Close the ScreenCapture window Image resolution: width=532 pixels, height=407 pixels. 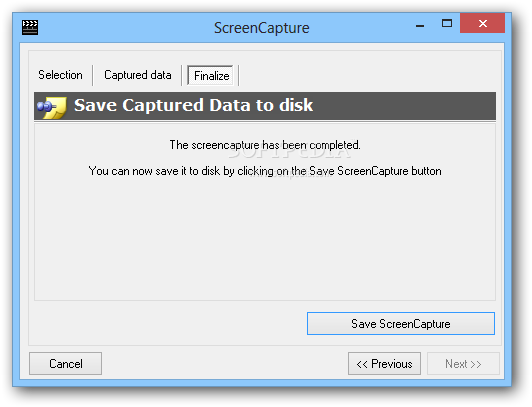point(482,23)
